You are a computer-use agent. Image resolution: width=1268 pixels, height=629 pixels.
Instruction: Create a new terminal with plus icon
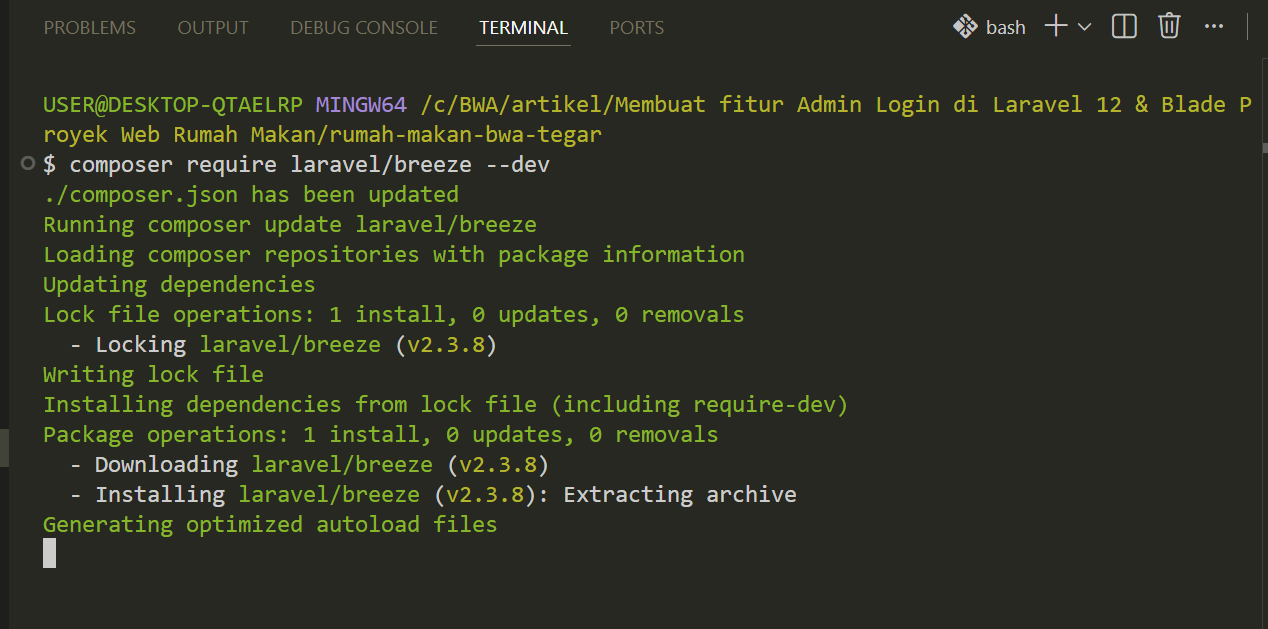(1056, 27)
